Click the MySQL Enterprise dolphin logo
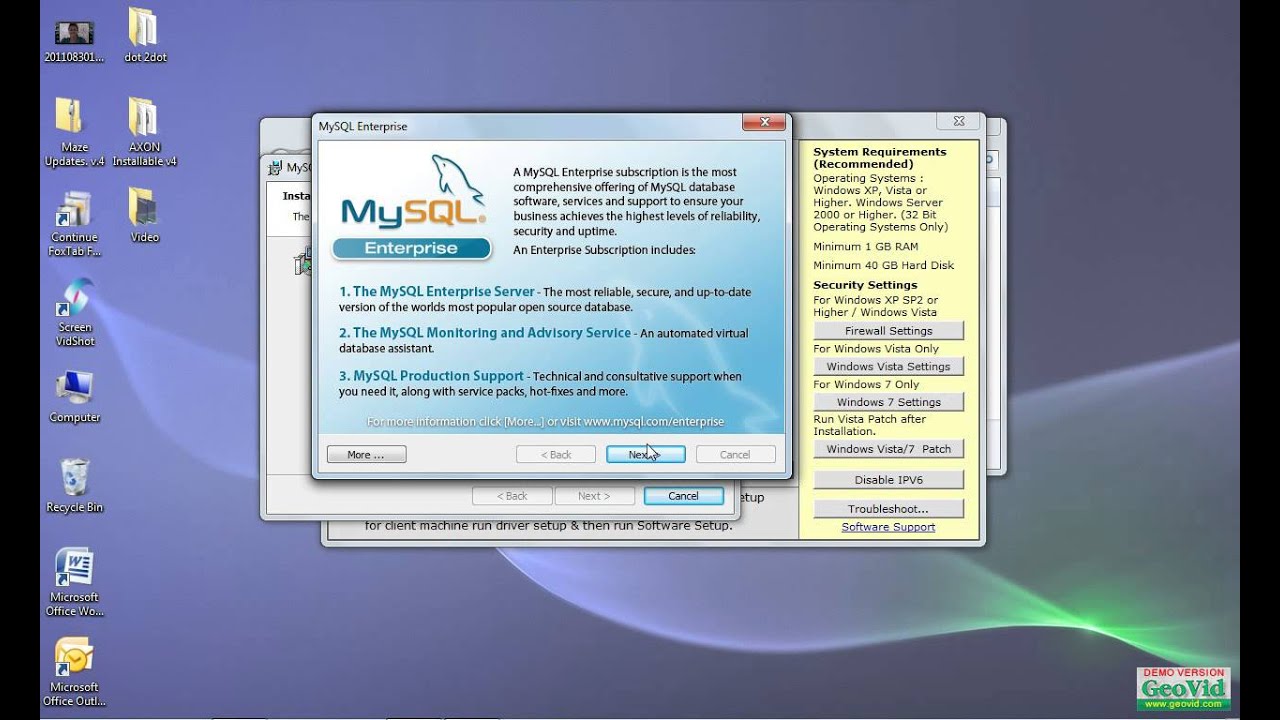This screenshot has width=1280, height=720. (413, 207)
